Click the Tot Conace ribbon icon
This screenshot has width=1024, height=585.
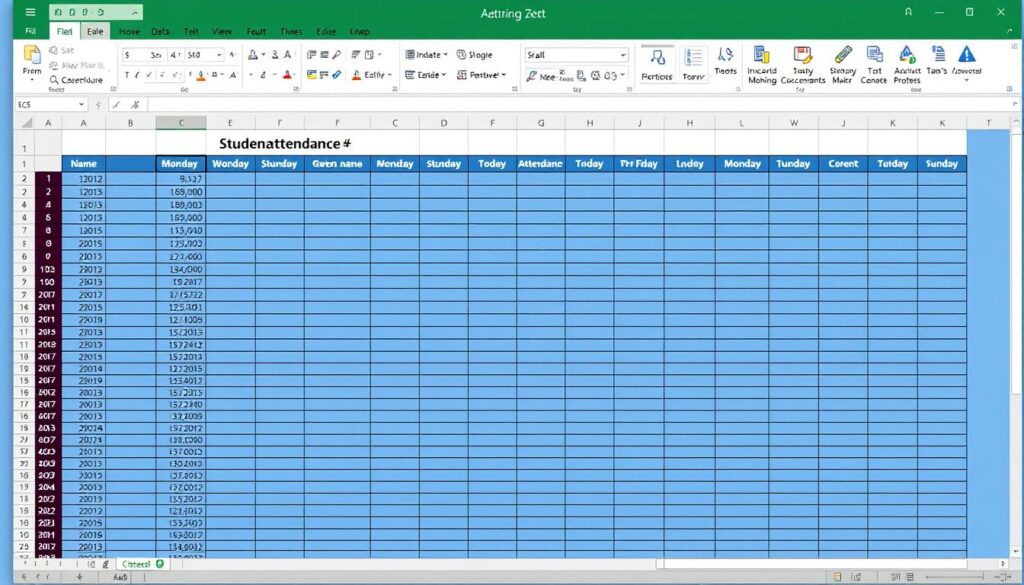coord(874,65)
